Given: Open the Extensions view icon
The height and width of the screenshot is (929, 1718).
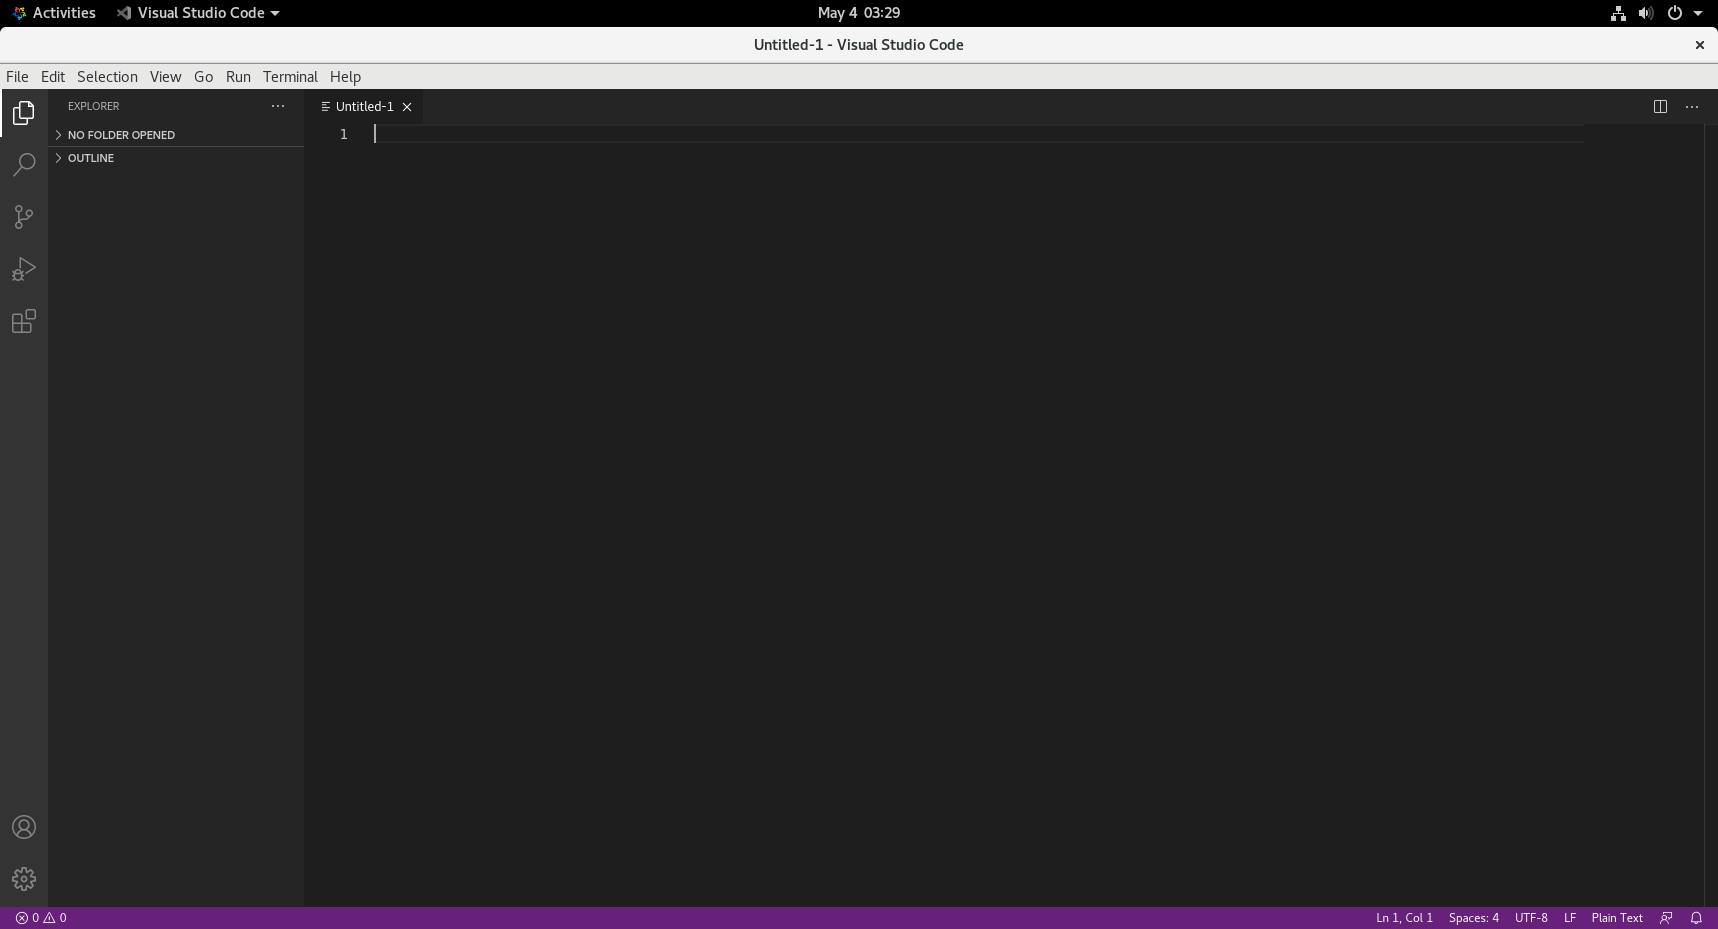Looking at the screenshot, I should point(24,321).
